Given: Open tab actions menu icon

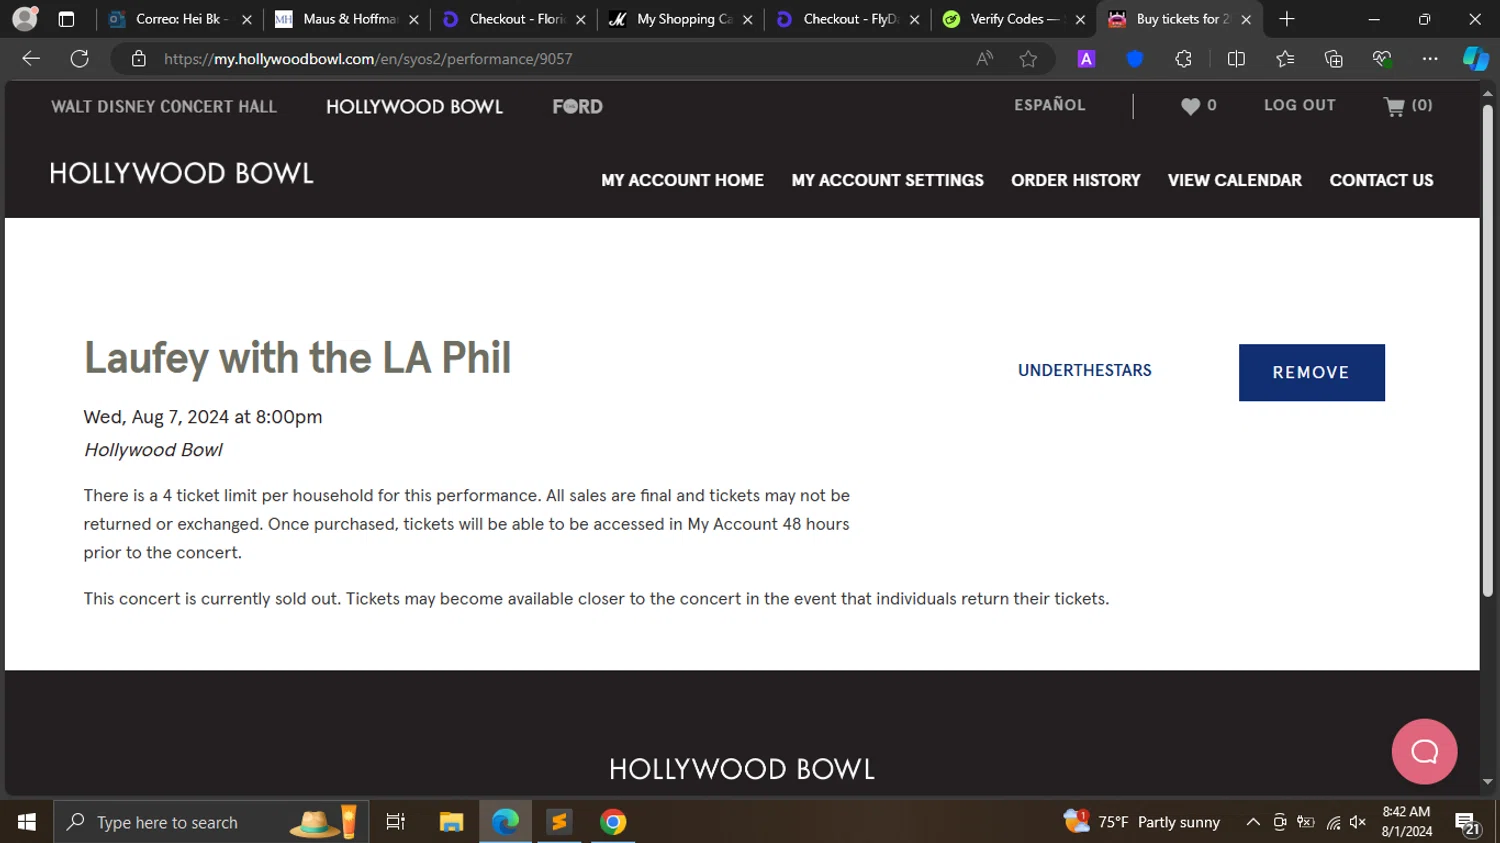Looking at the screenshot, I should coord(66,19).
